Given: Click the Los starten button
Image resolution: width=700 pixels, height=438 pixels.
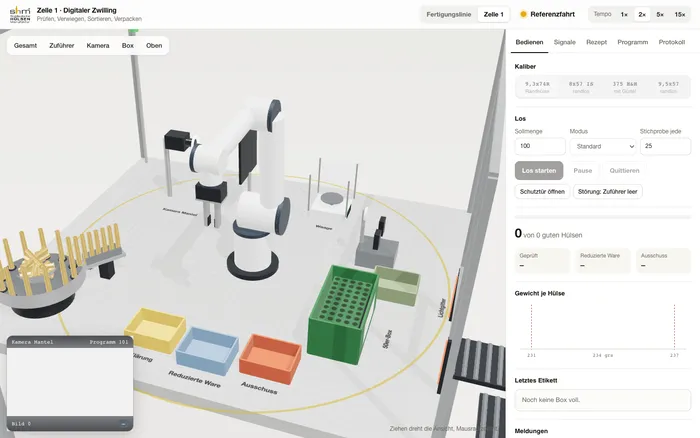Looking at the screenshot, I should click(539, 171).
